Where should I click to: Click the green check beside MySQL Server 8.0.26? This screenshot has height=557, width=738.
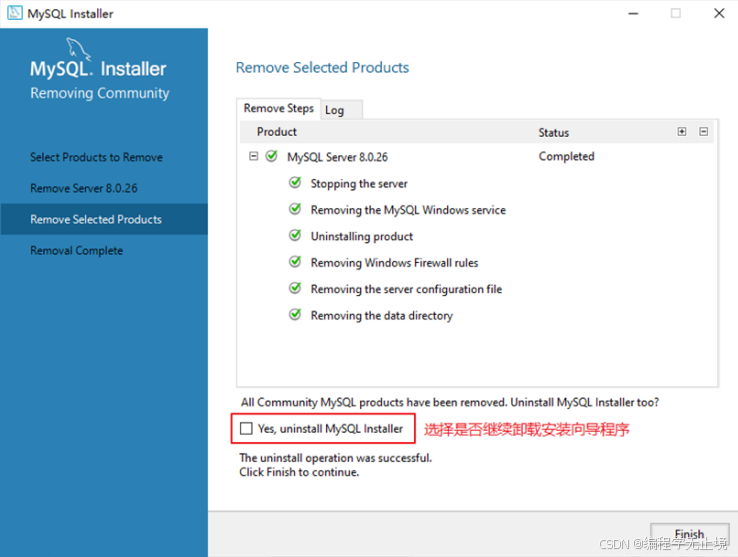click(x=272, y=156)
